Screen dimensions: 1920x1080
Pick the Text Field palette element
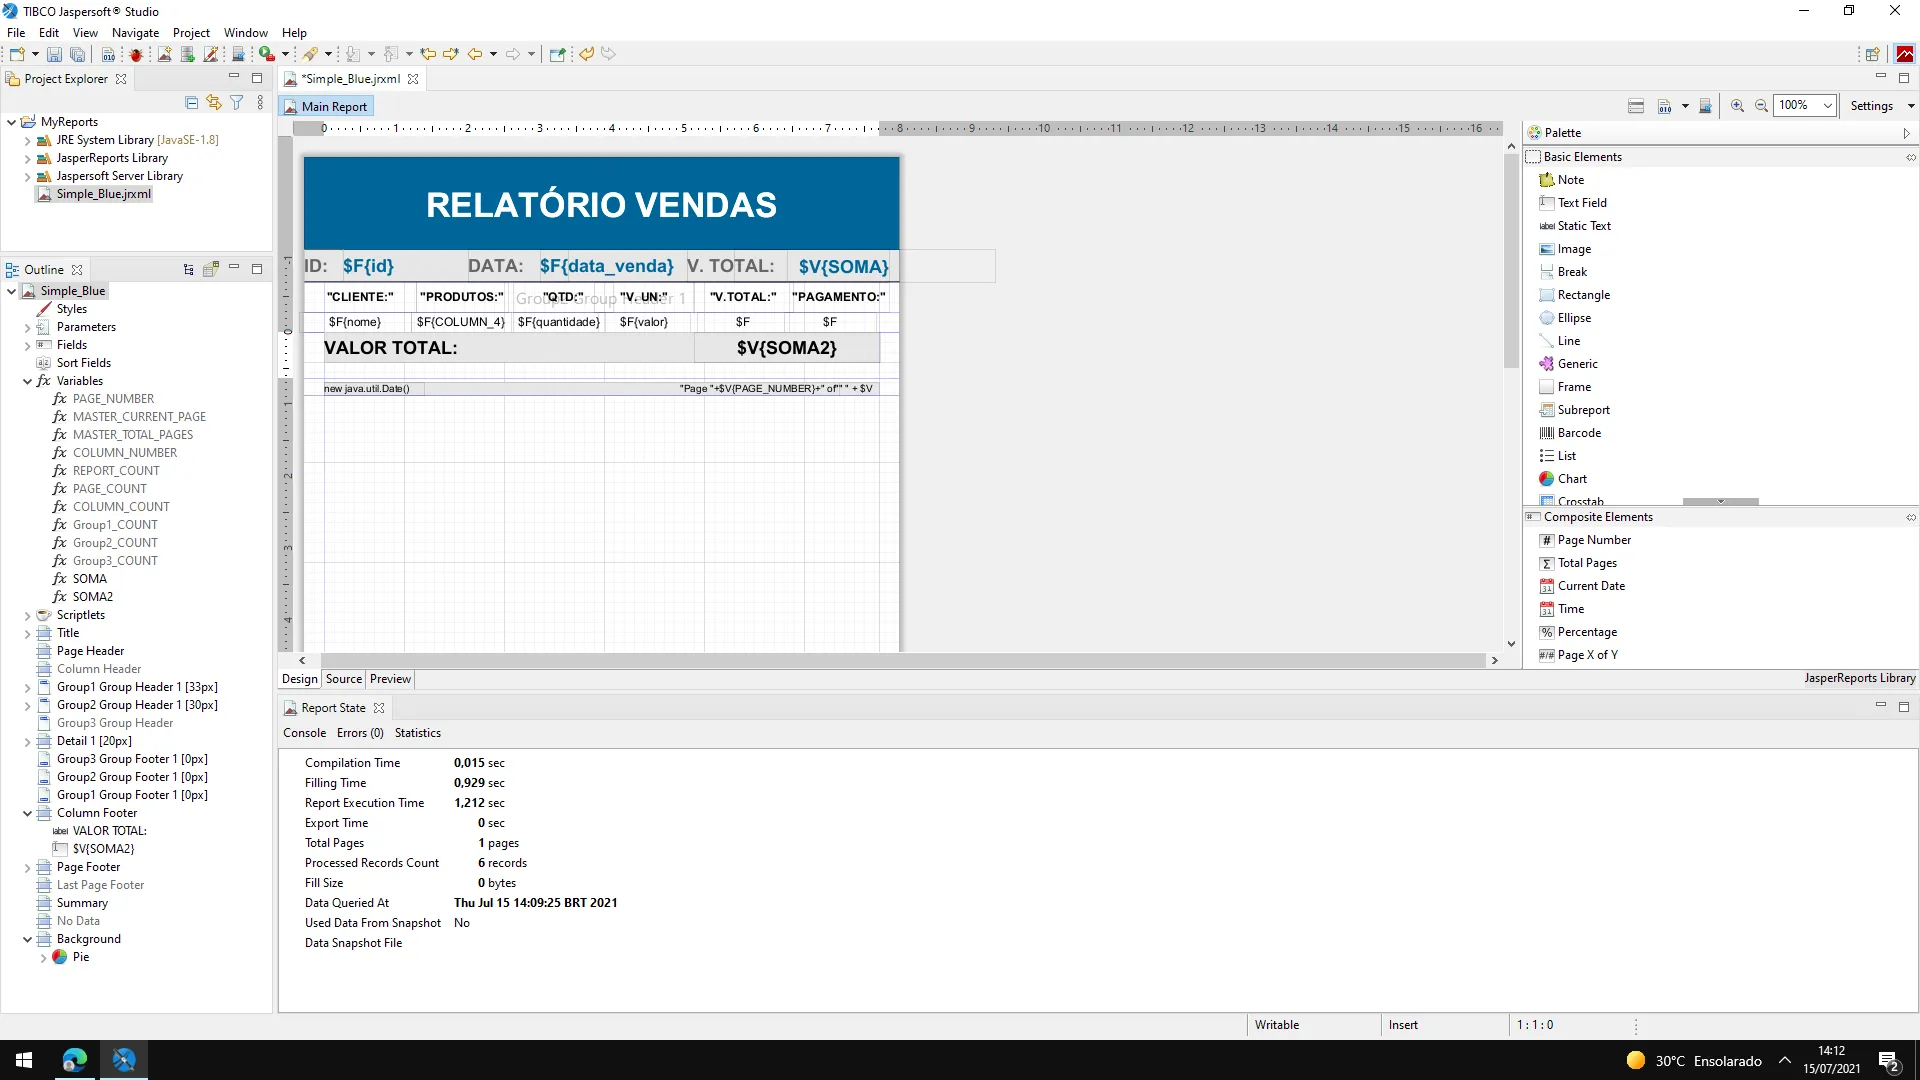click(x=1582, y=203)
